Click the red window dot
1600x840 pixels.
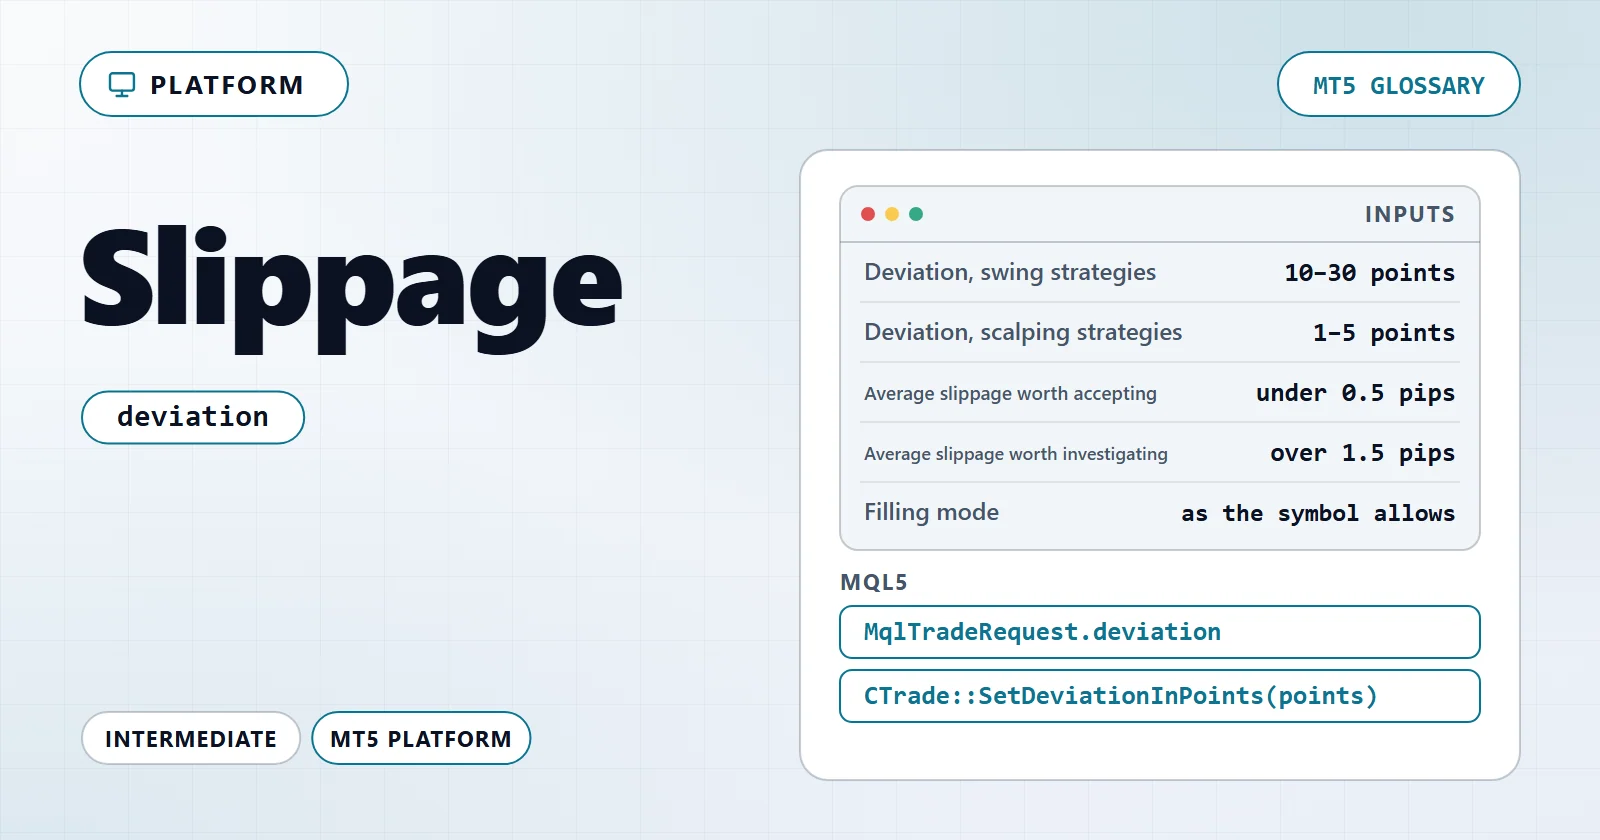868,214
